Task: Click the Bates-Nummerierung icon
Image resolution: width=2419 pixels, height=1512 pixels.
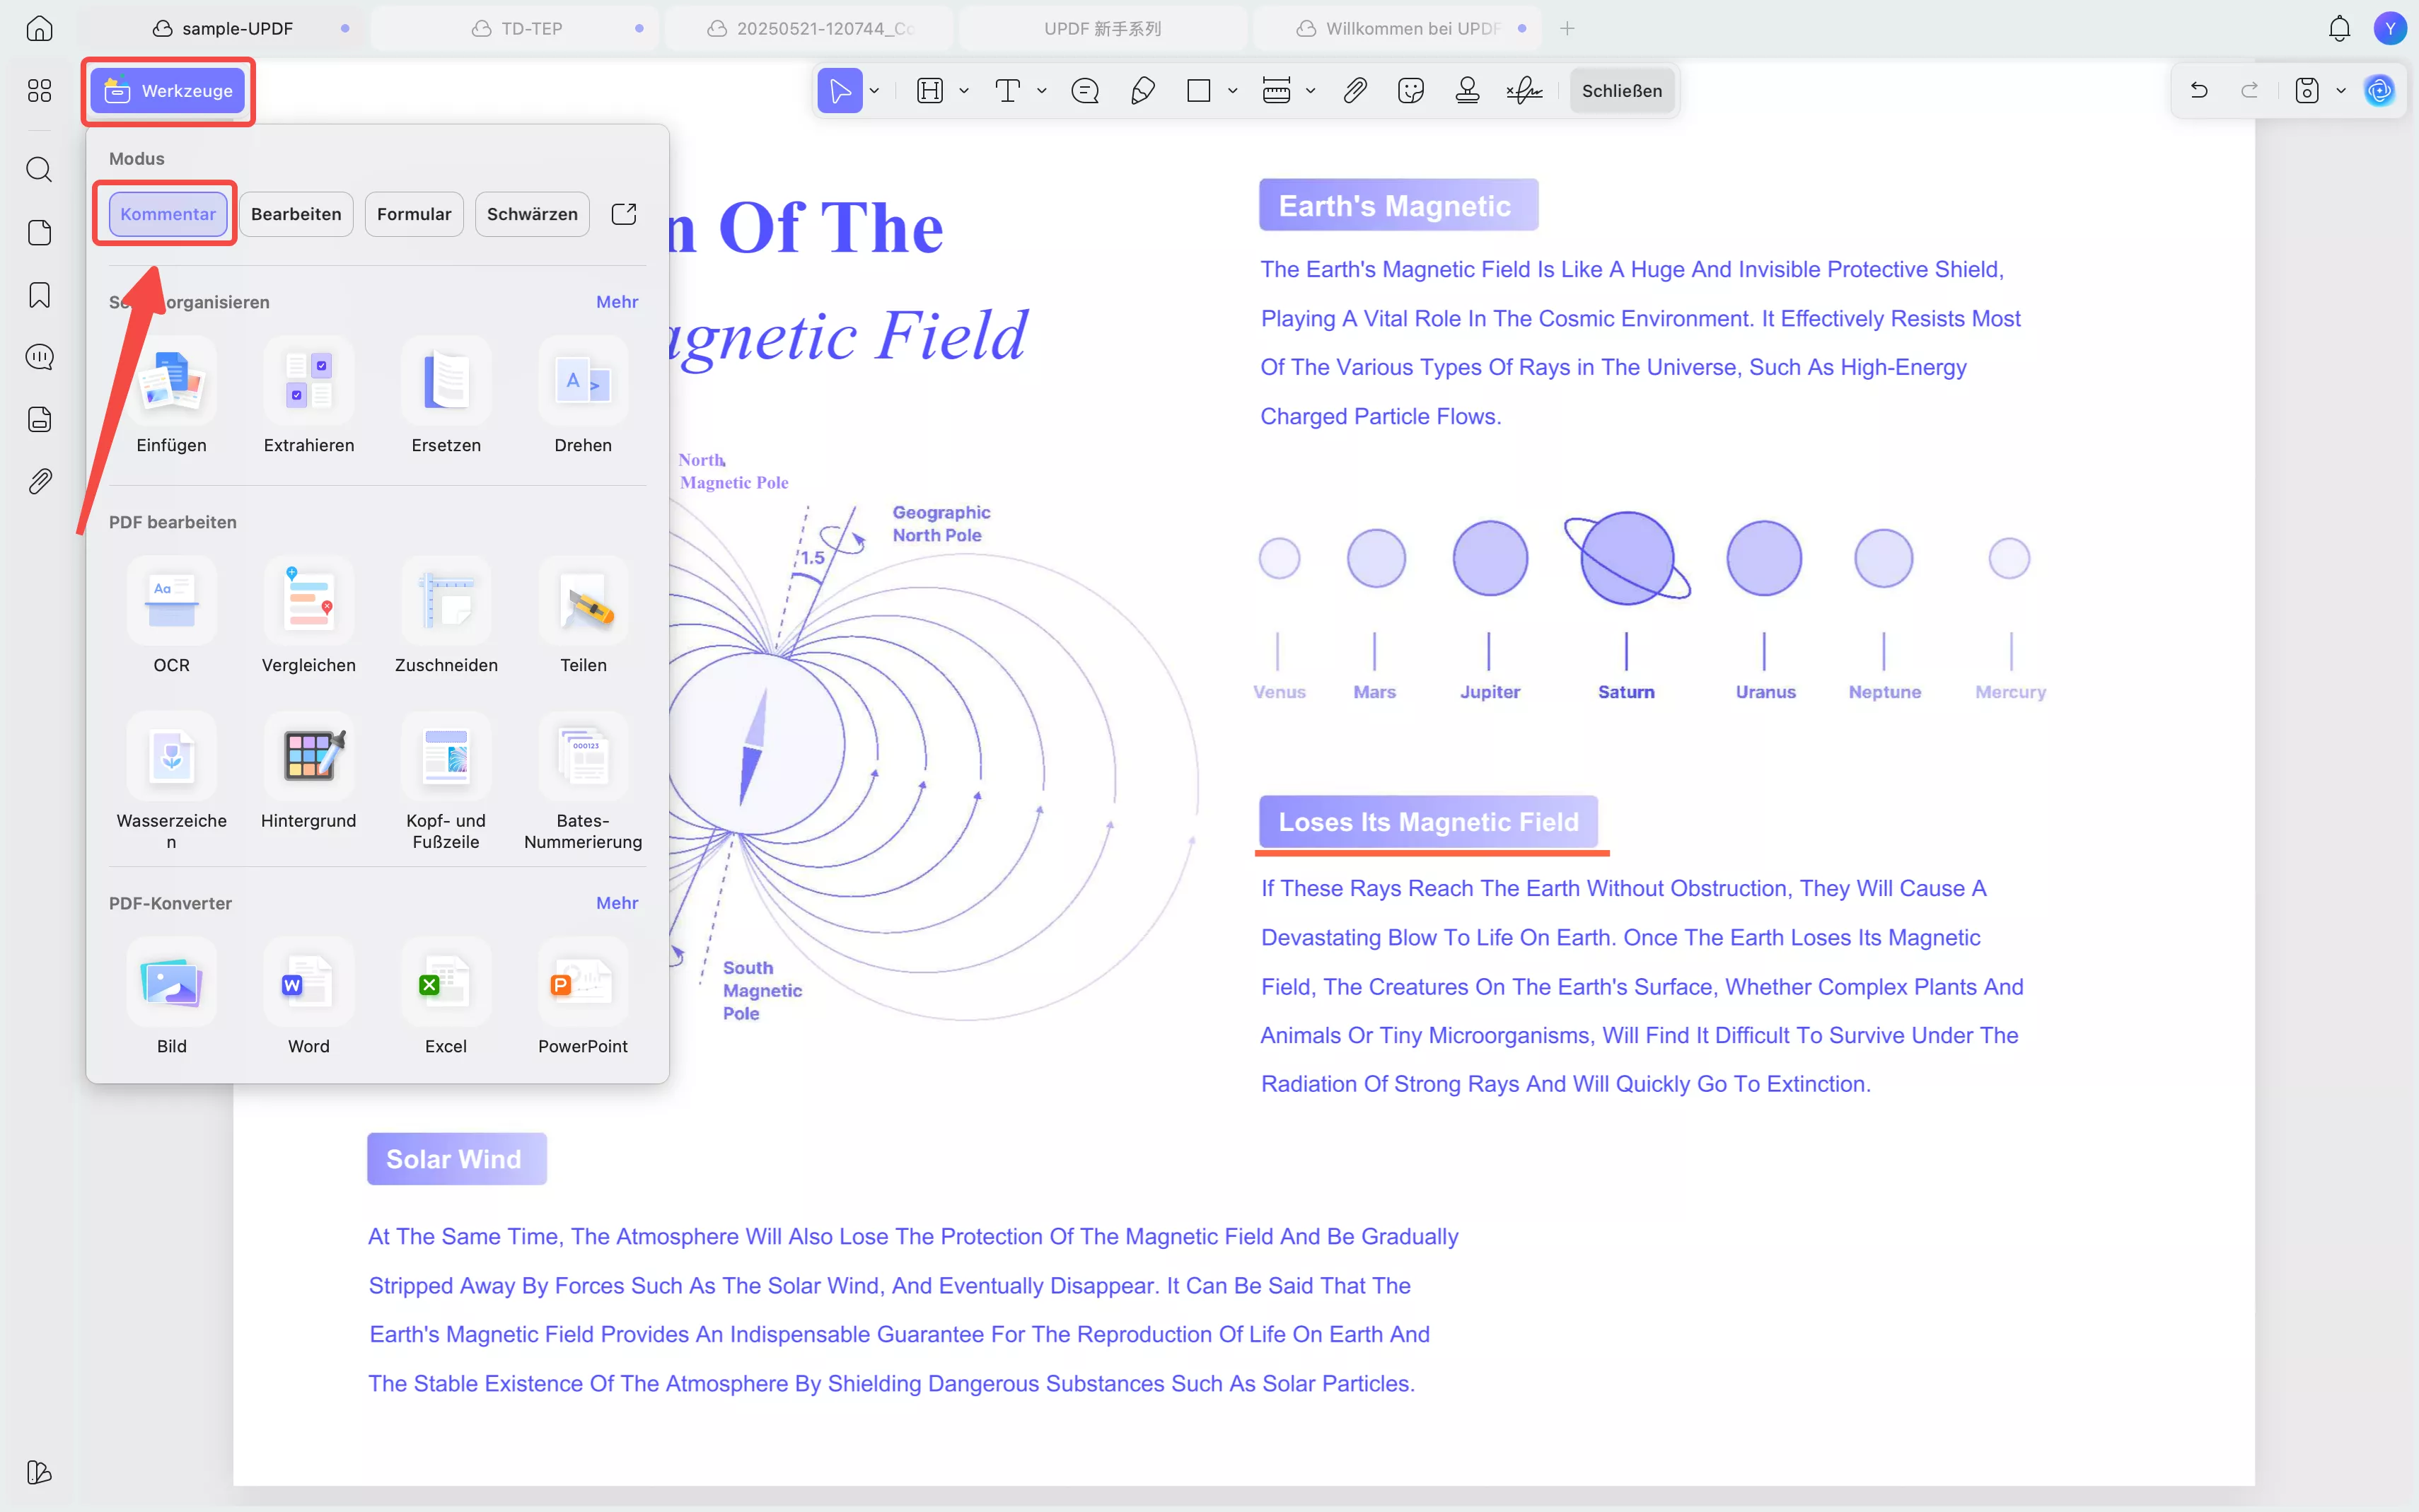Action: point(583,757)
